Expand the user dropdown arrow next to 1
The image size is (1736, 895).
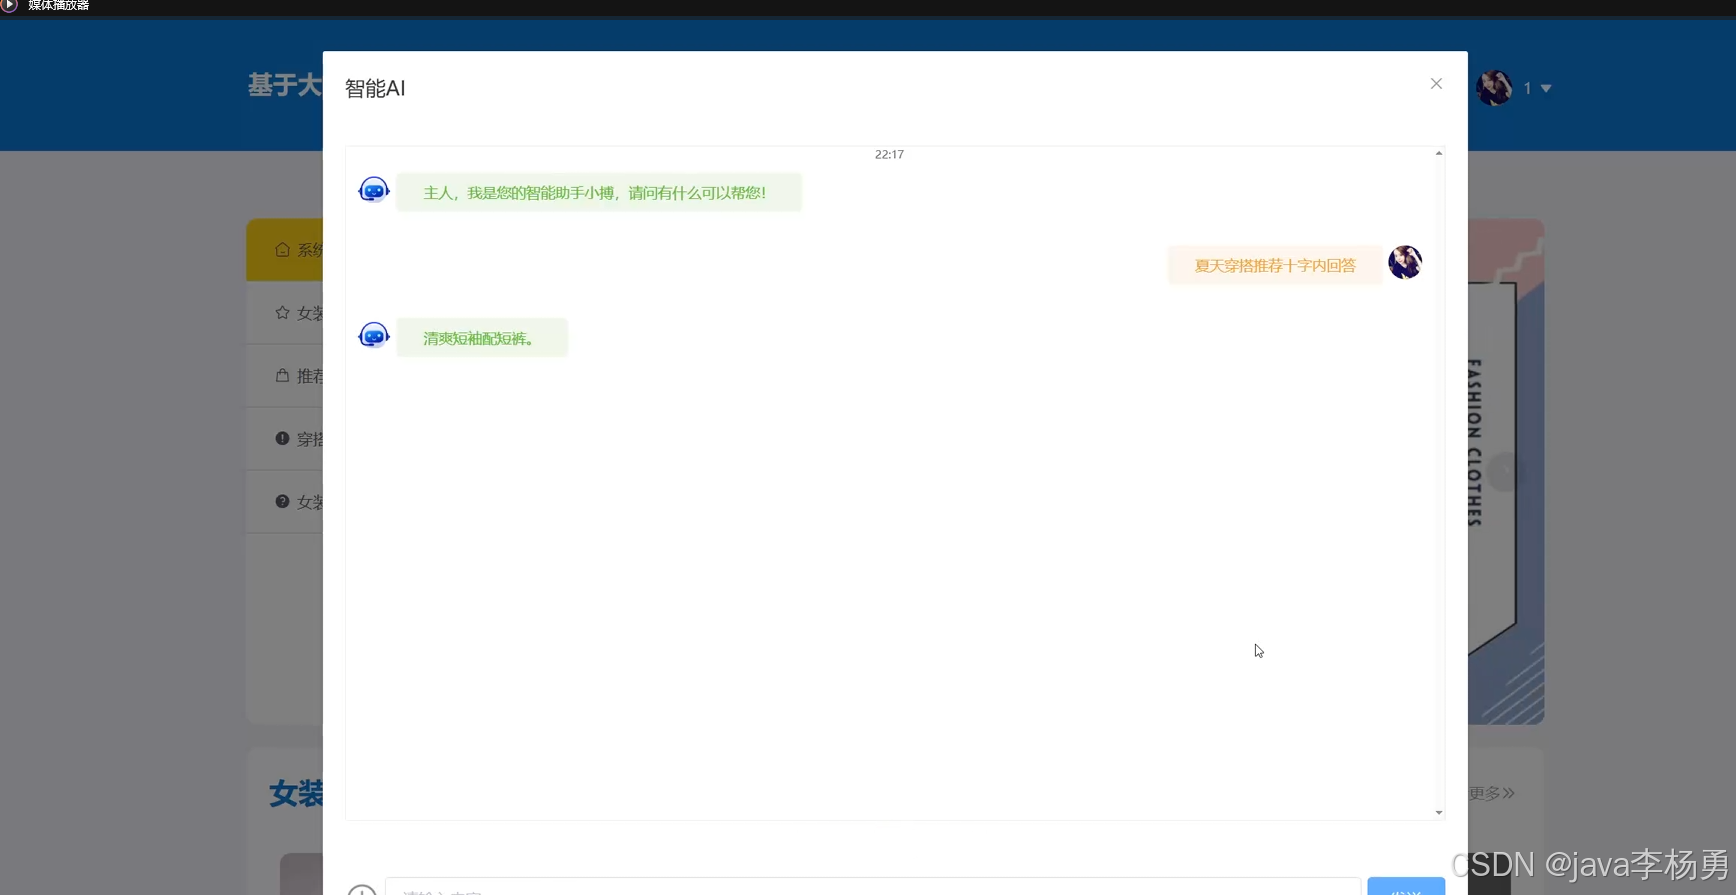(1546, 89)
